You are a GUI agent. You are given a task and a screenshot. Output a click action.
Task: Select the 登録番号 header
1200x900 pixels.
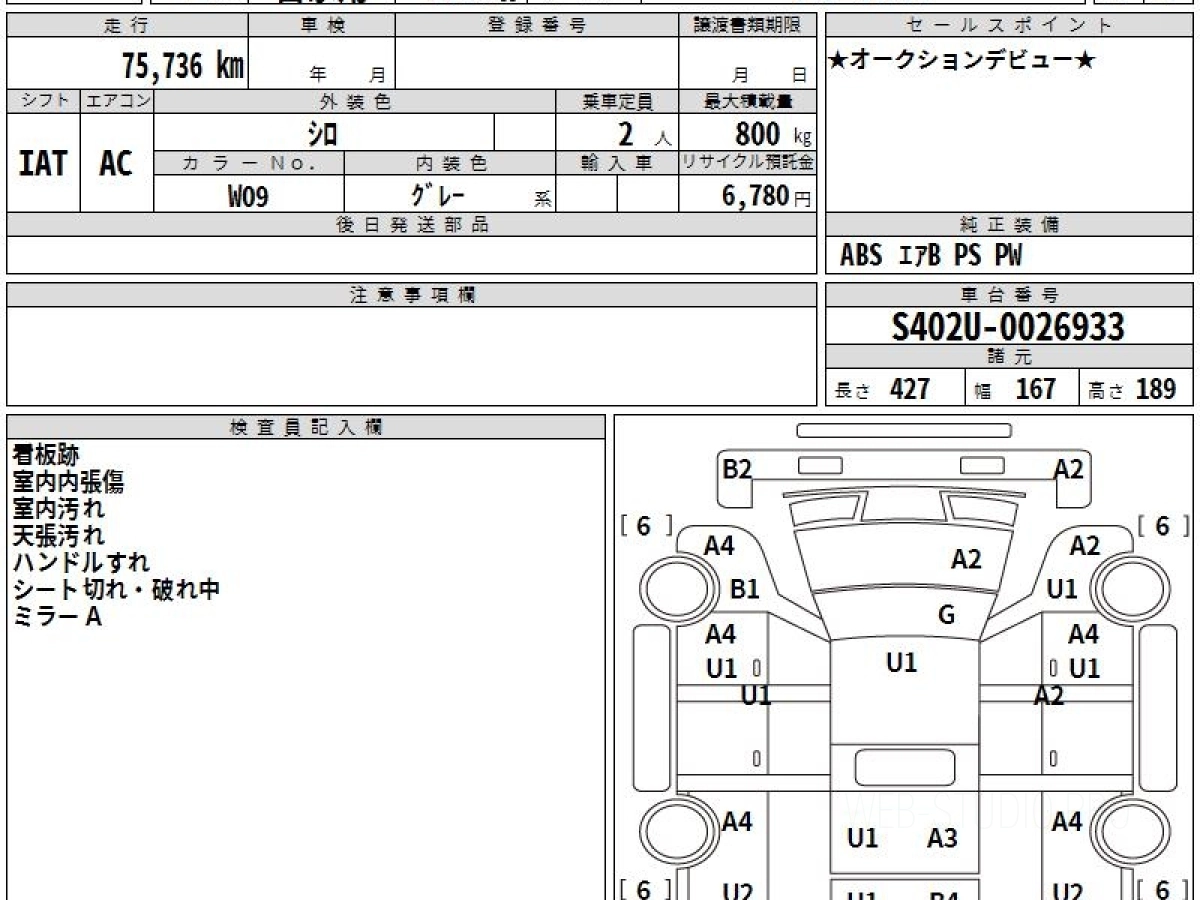pos(537,26)
